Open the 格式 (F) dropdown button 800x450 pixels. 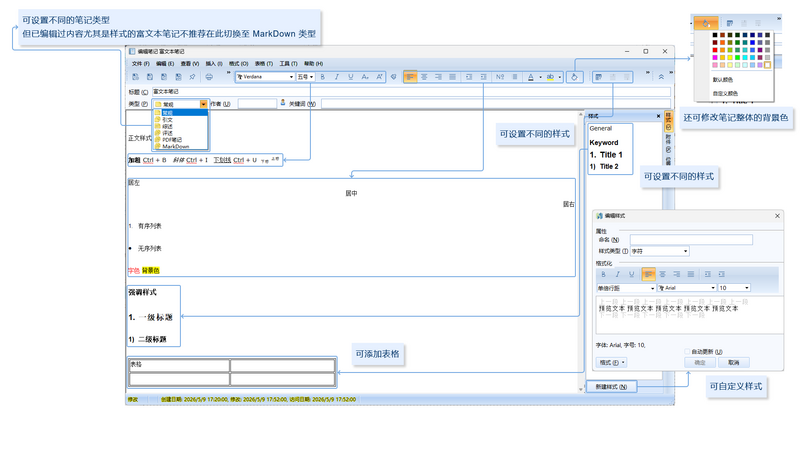[x=611, y=363]
